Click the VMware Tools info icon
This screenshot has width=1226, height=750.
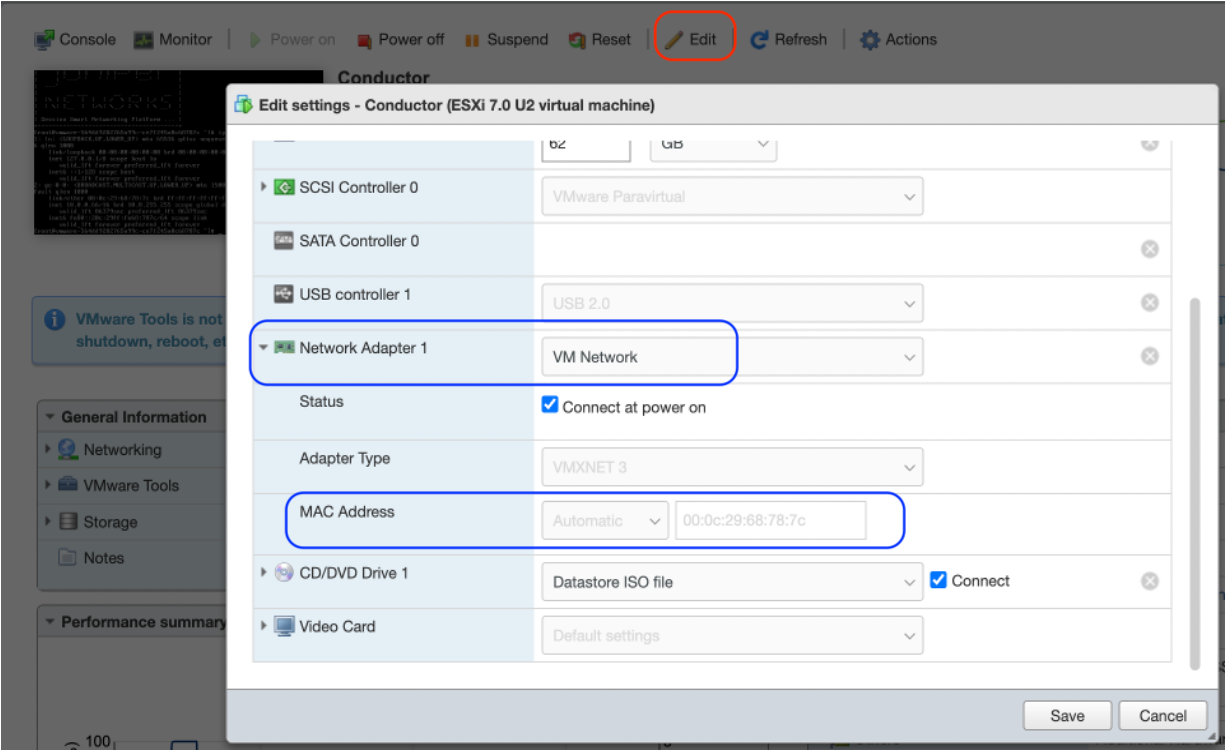[x=55, y=320]
